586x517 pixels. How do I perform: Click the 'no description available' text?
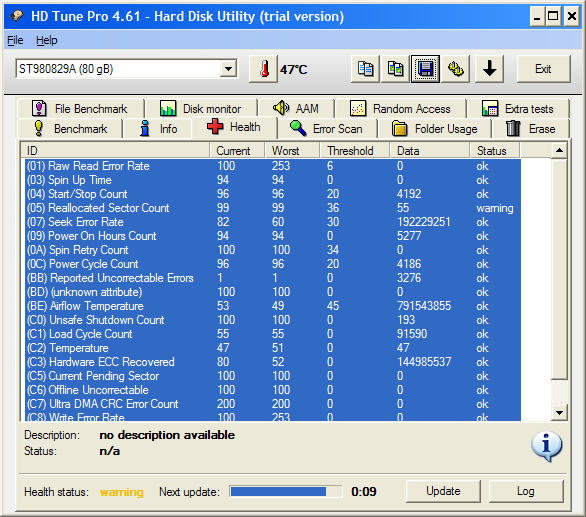click(167, 435)
